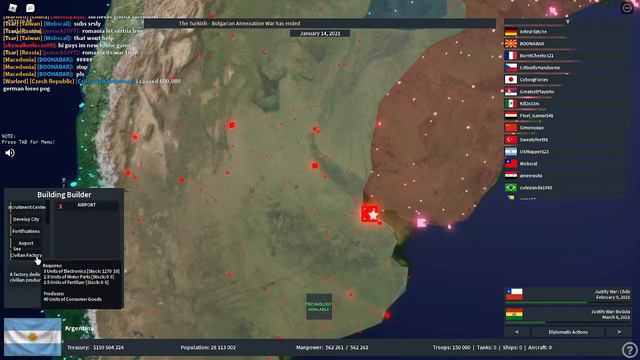Viewport: 640px width, 360px height.
Task: Collapse the player list chevron
Action: tap(567, 21)
